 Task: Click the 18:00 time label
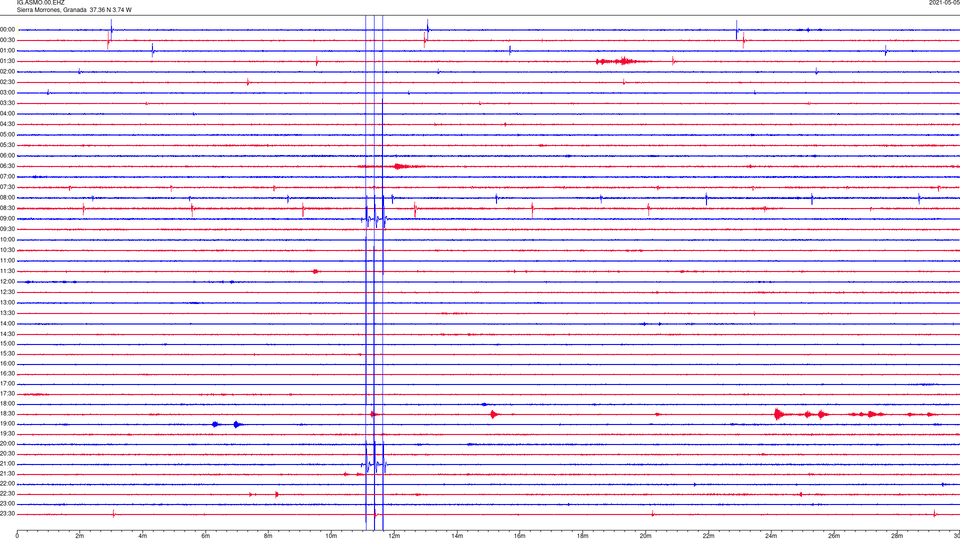[8, 403]
